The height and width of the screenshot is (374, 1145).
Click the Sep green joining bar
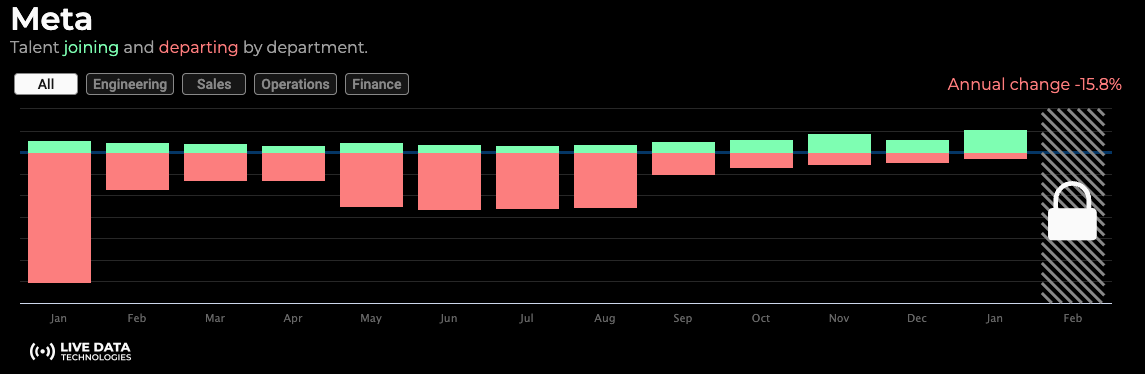[683, 148]
